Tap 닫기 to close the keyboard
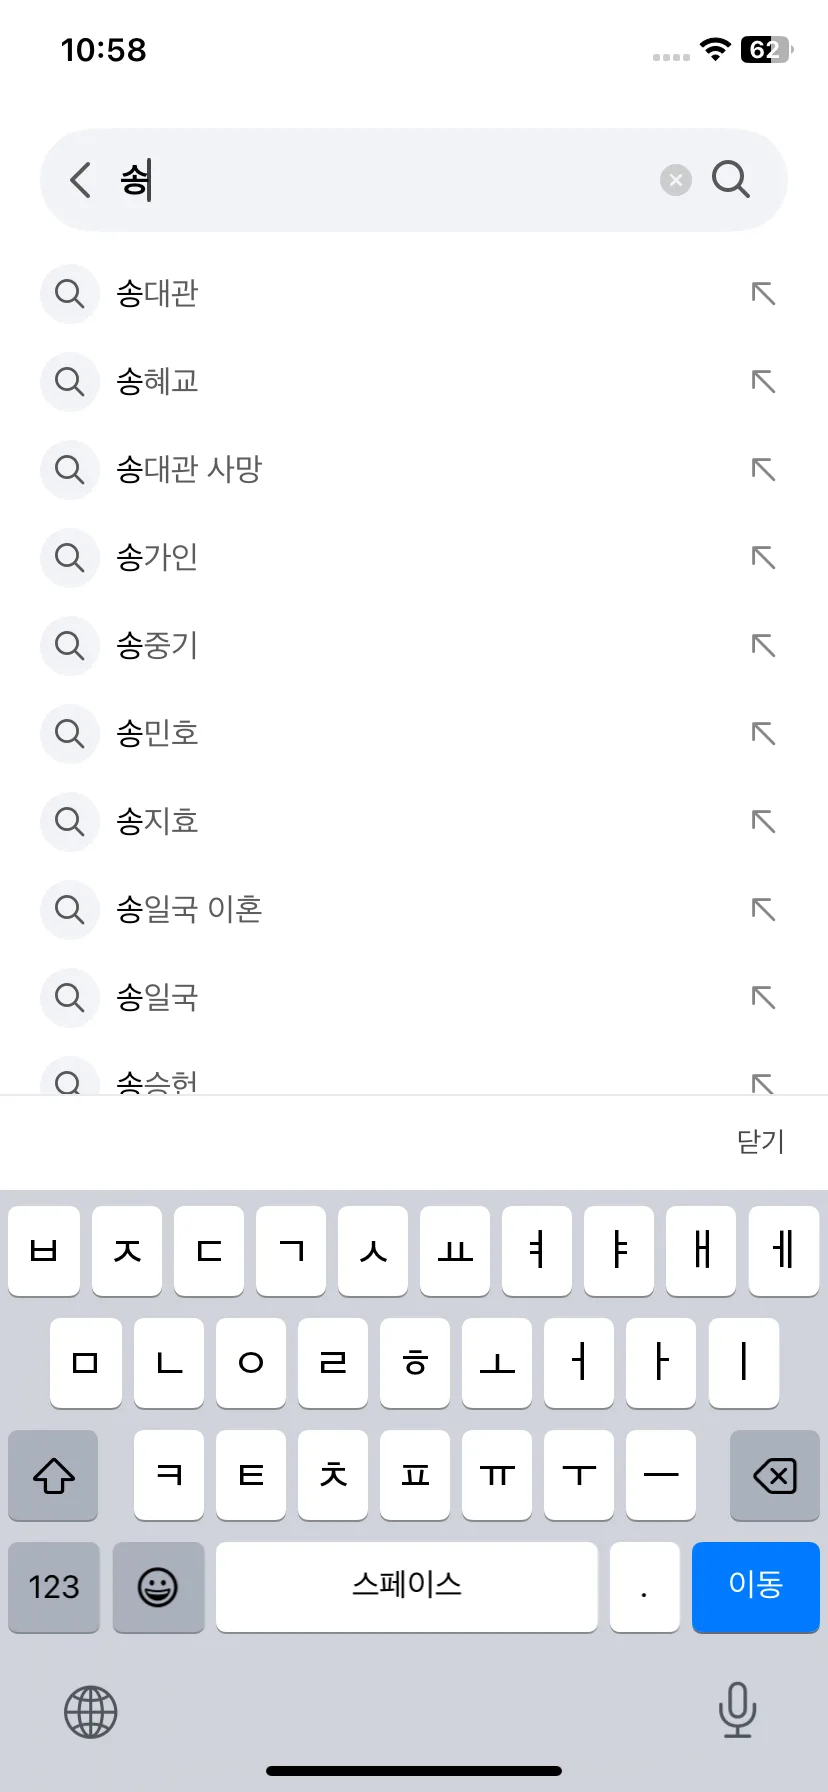Image resolution: width=828 pixels, height=1792 pixels. click(761, 1141)
